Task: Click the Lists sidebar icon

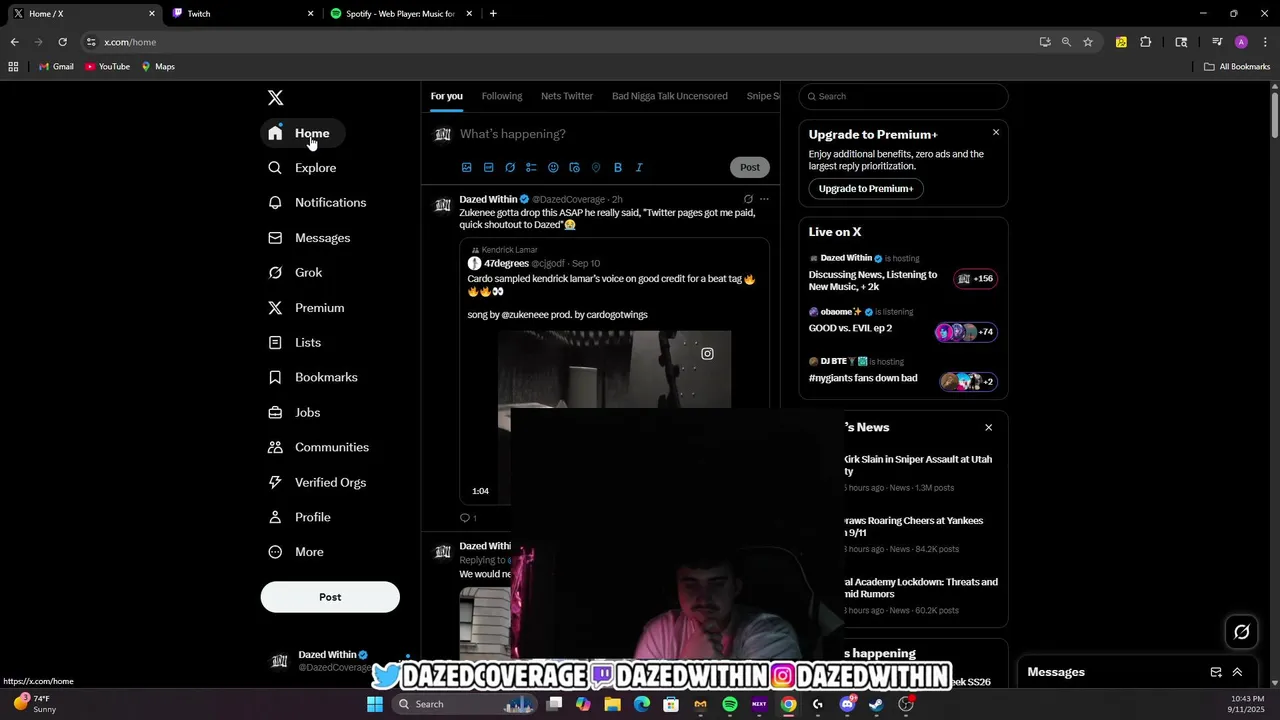Action: (275, 342)
